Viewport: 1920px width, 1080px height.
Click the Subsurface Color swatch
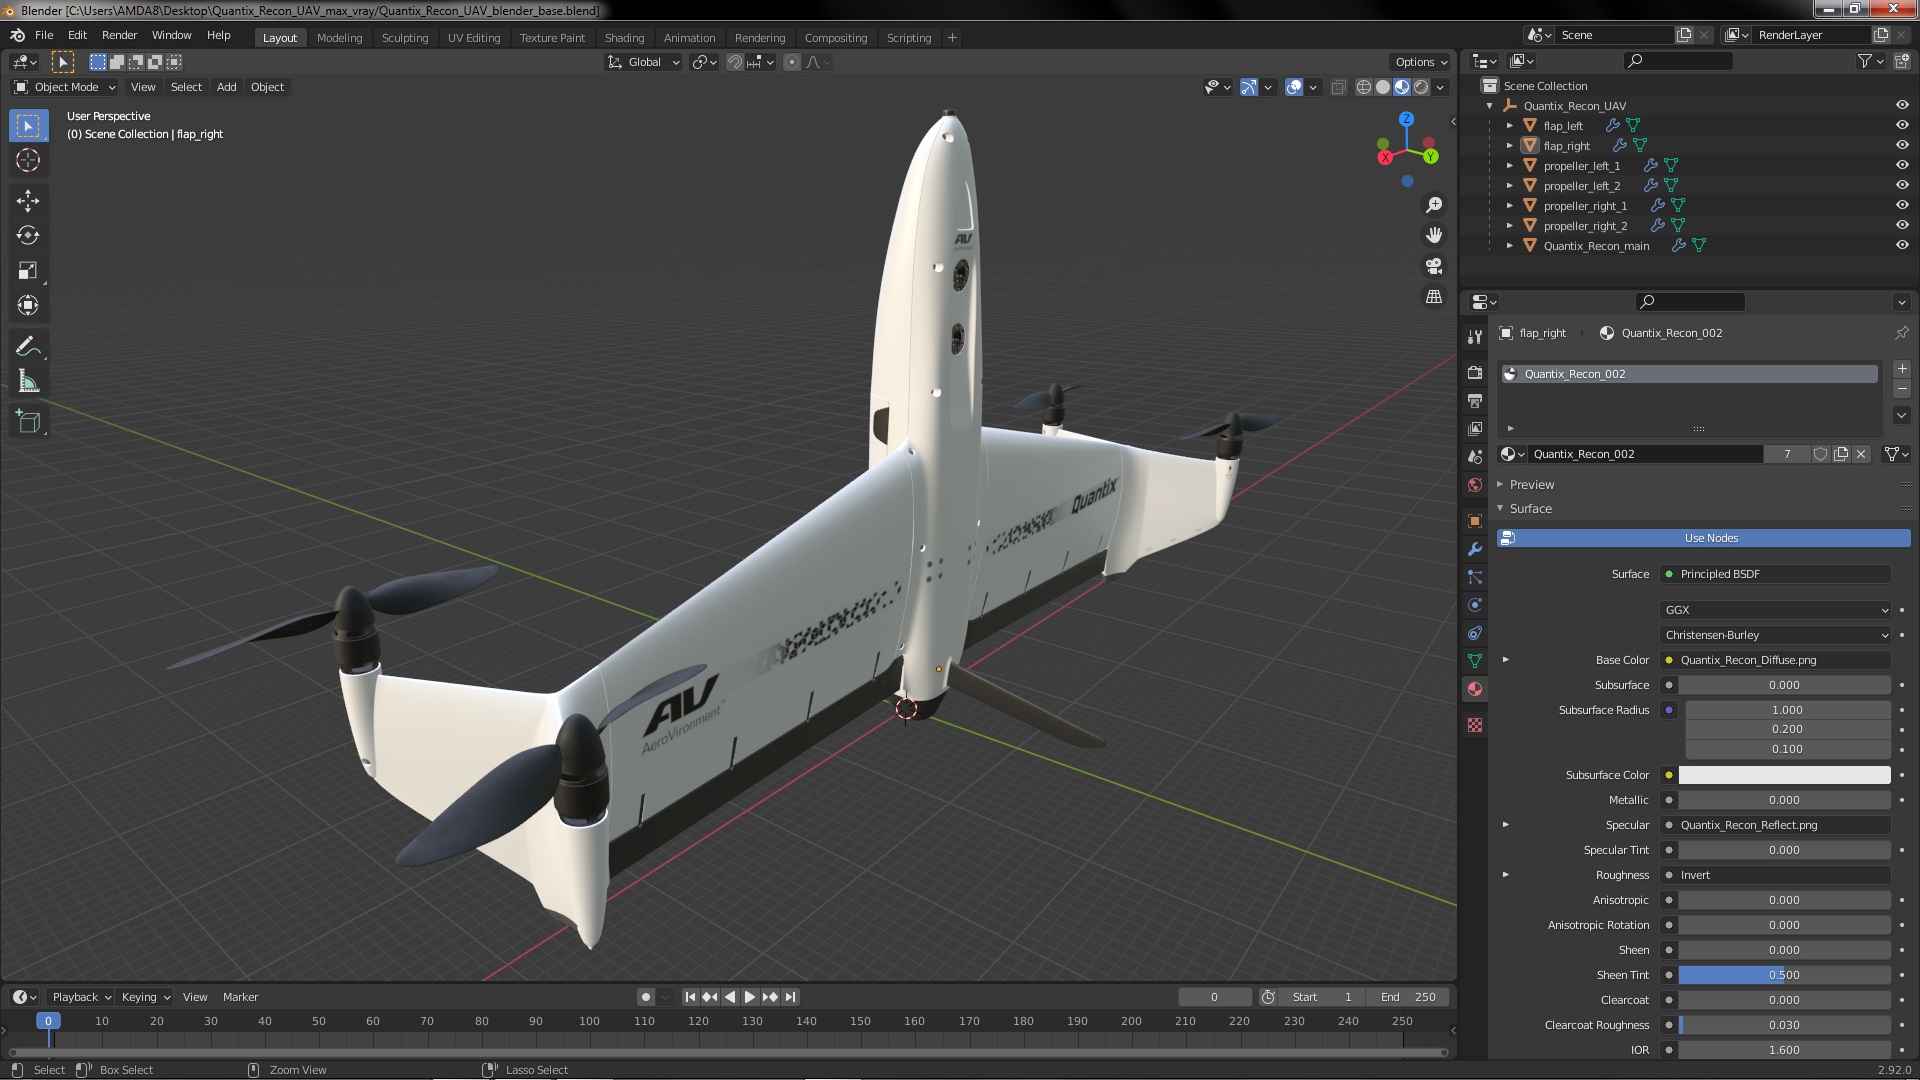(1783, 775)
